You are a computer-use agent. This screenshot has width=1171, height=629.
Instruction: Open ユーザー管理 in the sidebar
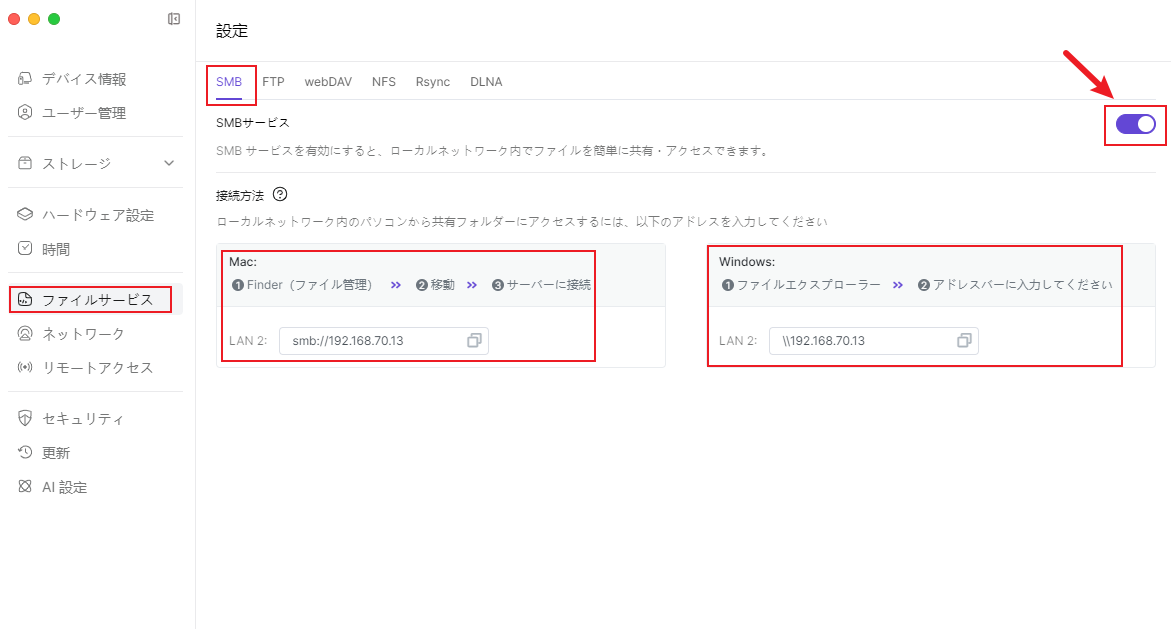click(84, 113)
